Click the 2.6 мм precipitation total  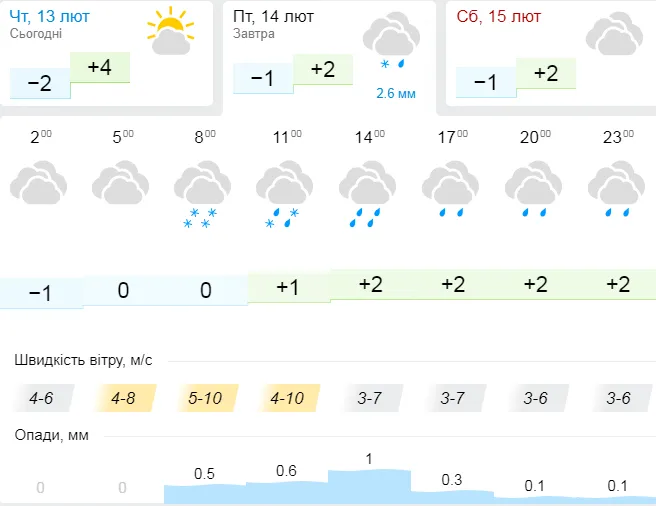(x=396, y=93)
